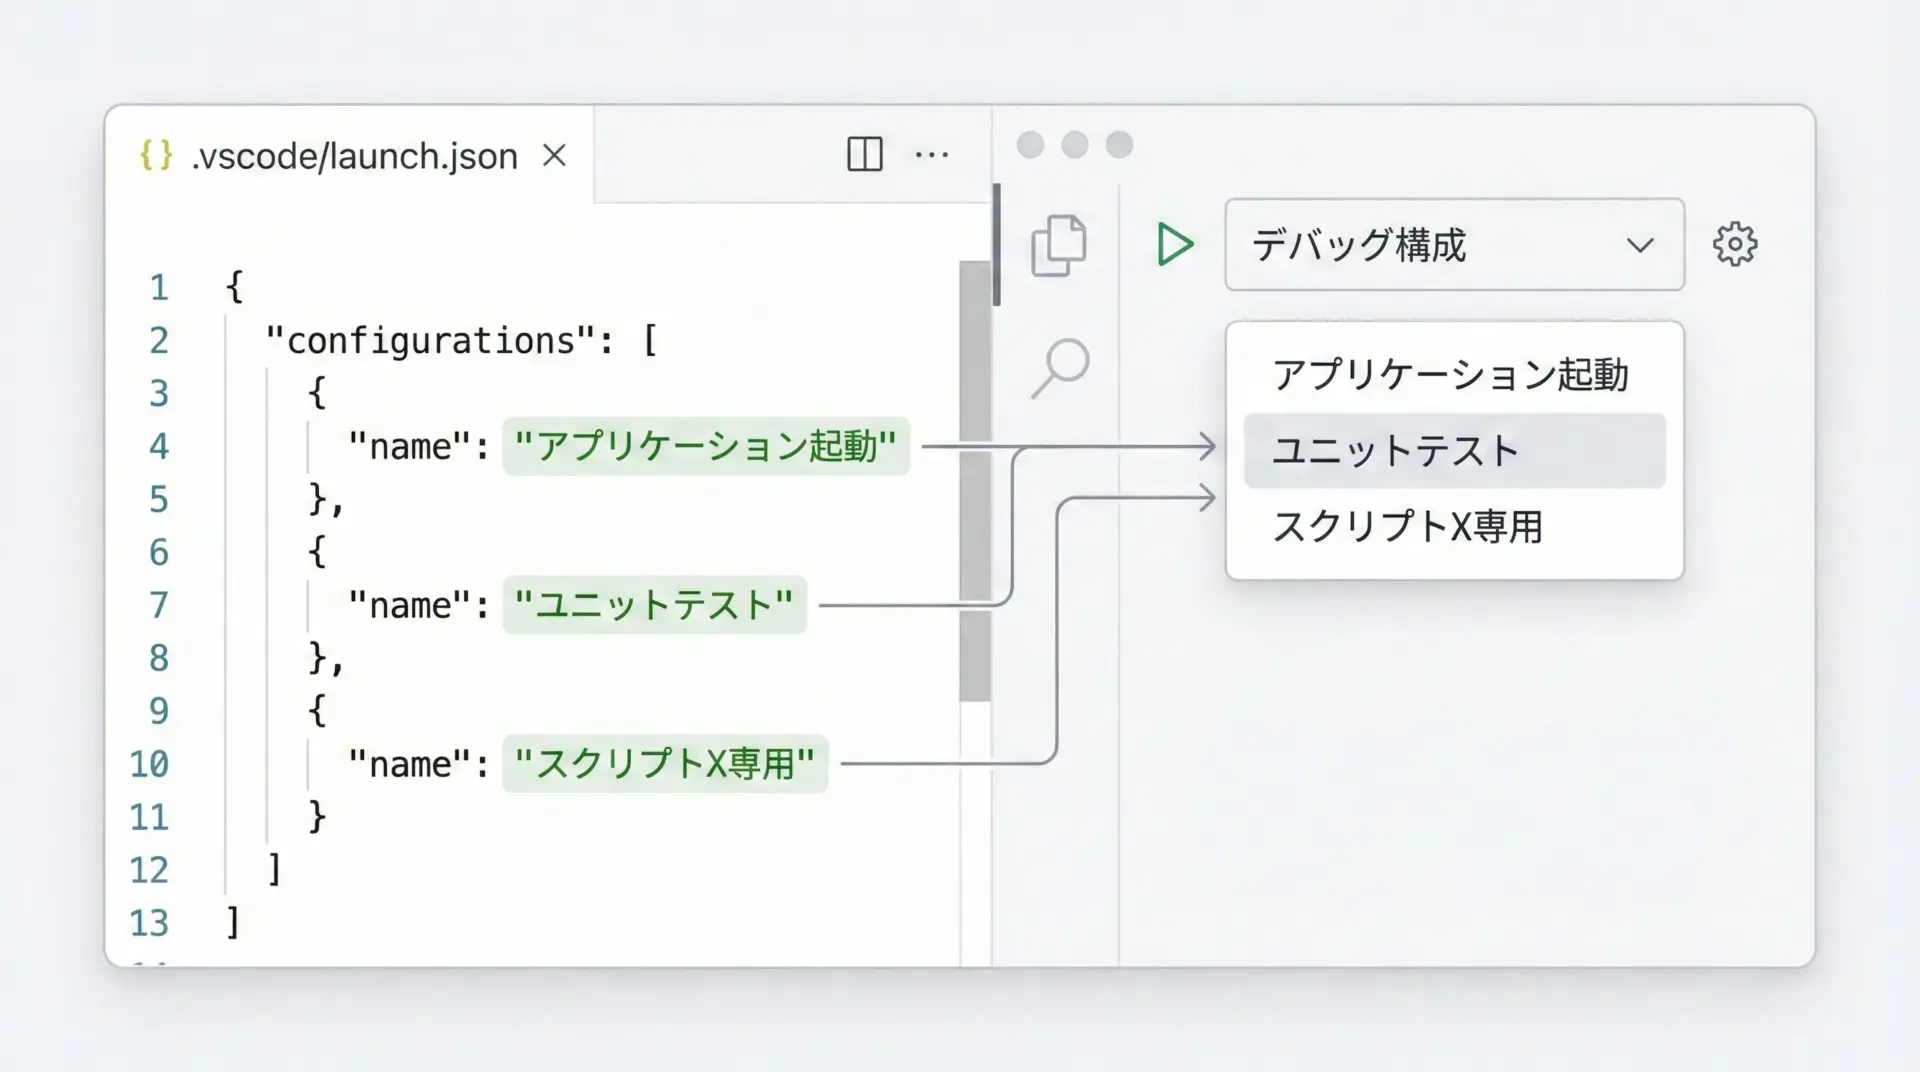The height and width of the screenshot is (1072, 1920).
Task: Click the editor's vertical scrollbar thumb
Action: pos(974,480)
